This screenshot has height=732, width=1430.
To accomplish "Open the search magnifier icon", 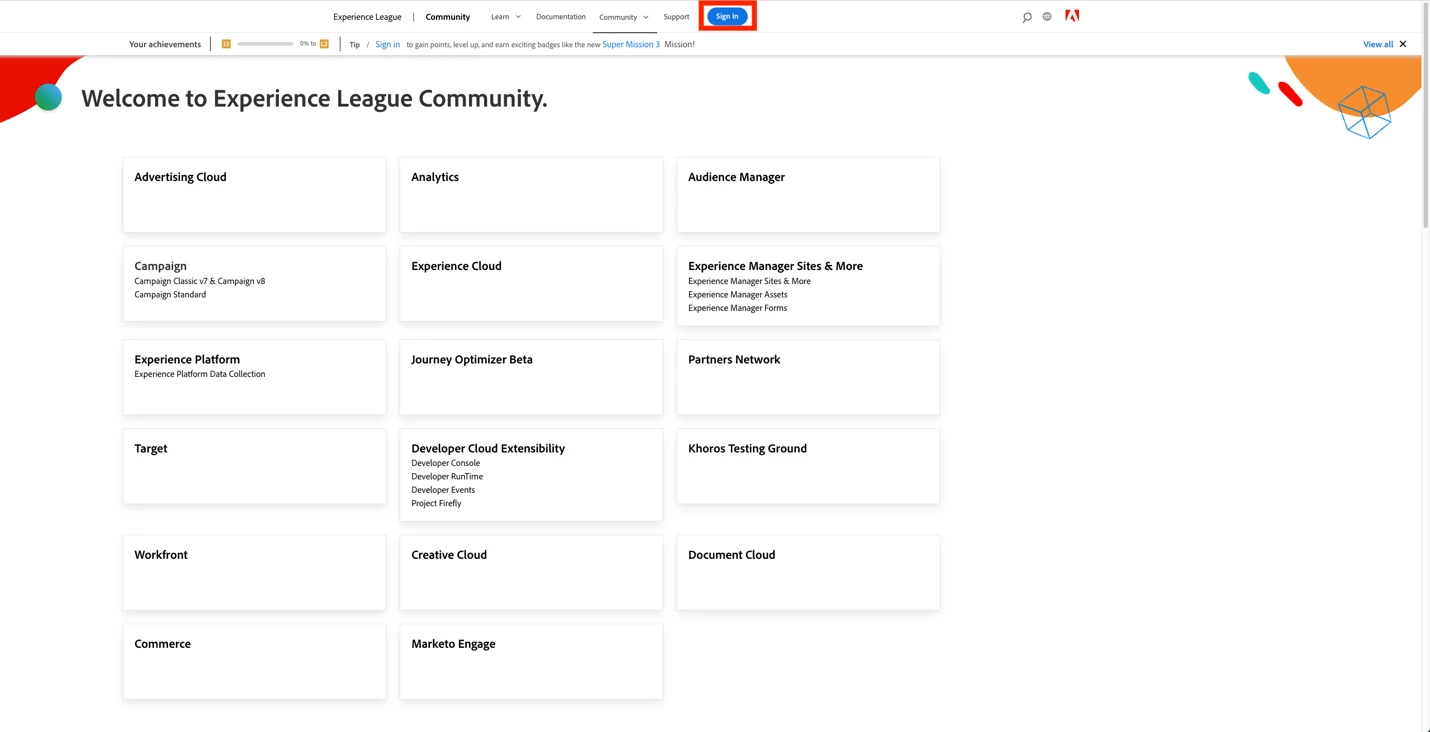I will (1027, 17).
